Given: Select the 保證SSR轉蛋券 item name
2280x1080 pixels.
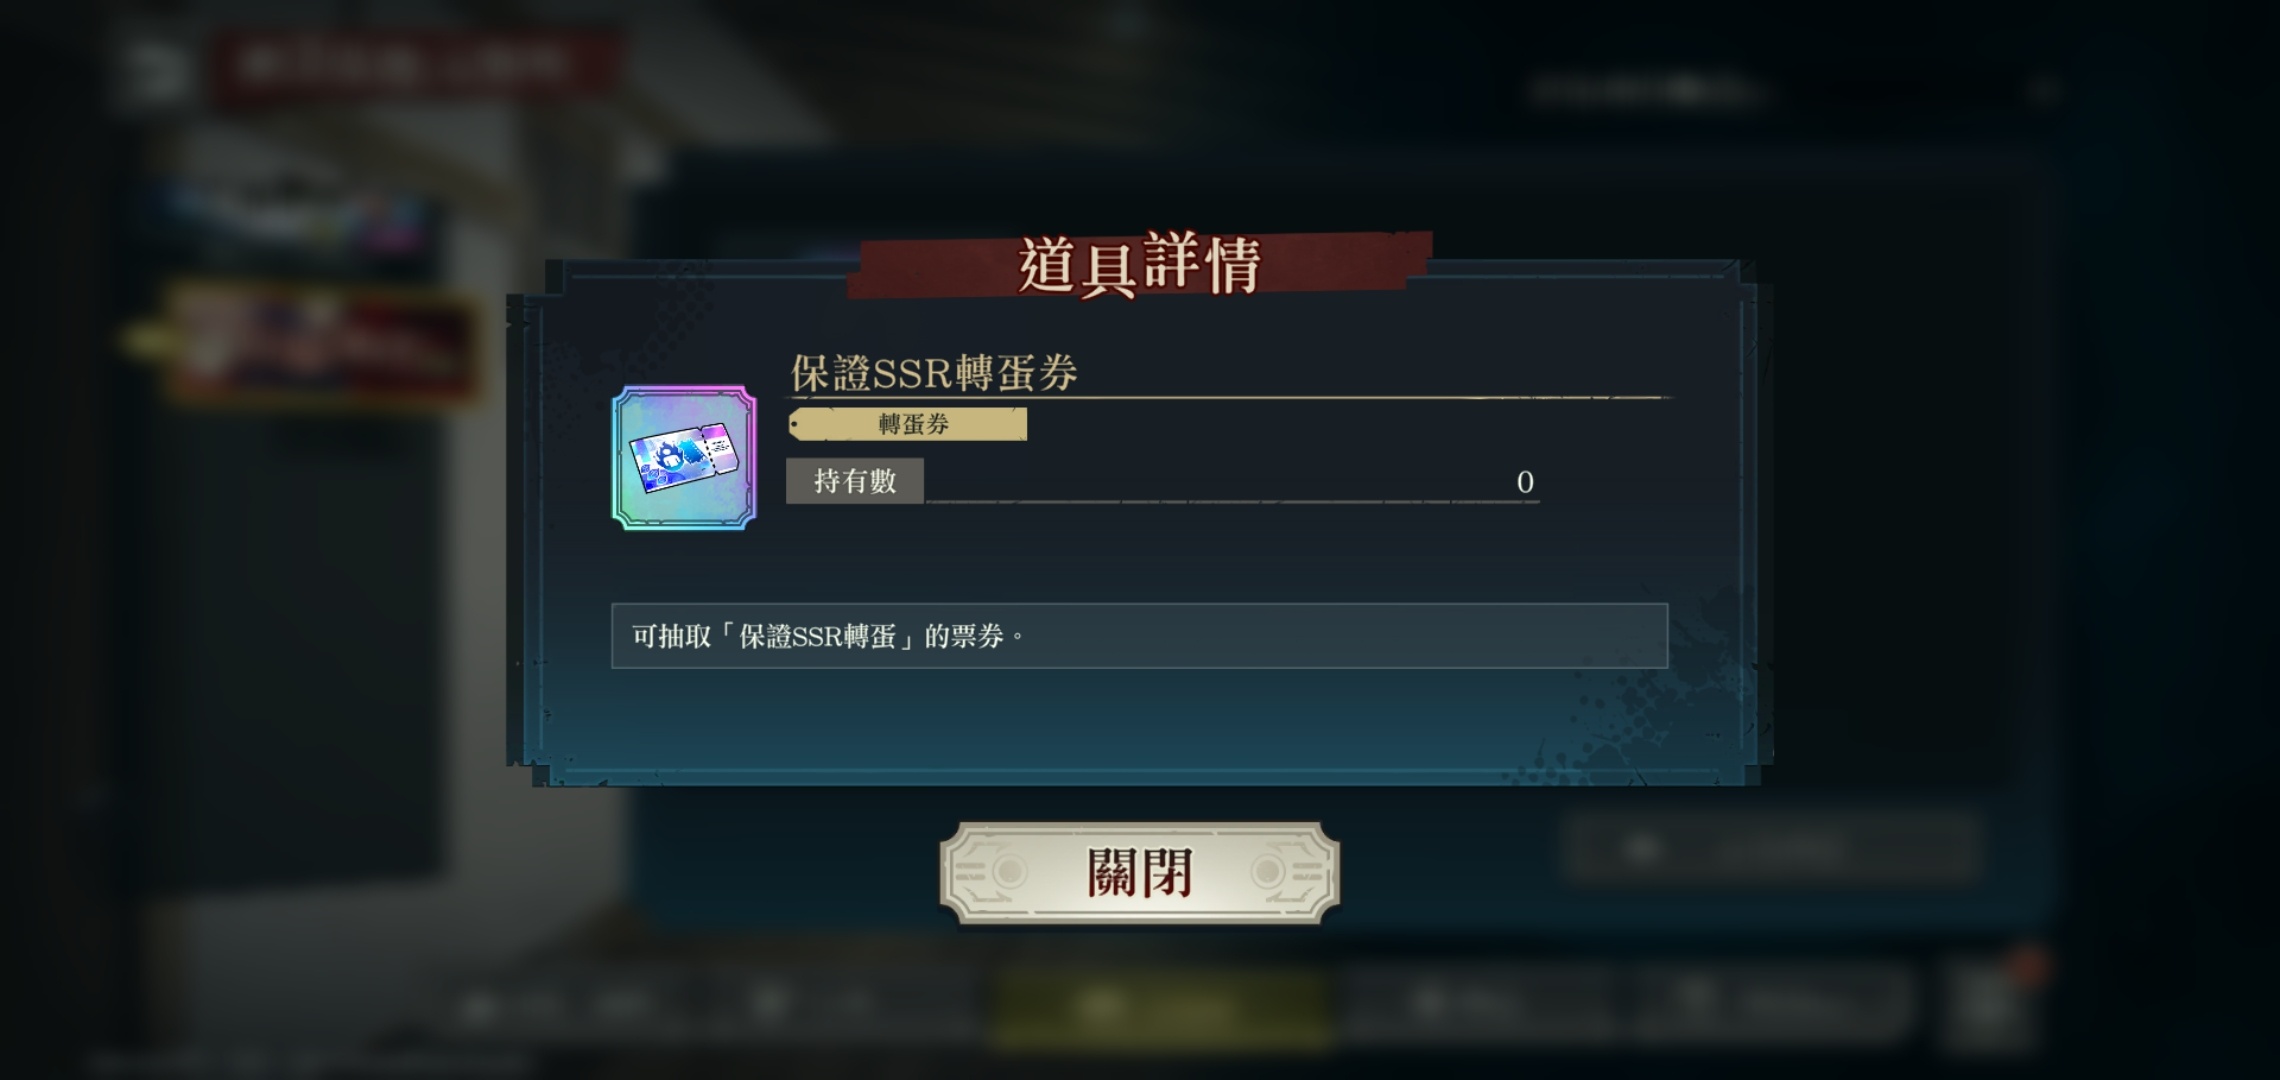Looking at the screenshot, I should click(x=934, y=373).
